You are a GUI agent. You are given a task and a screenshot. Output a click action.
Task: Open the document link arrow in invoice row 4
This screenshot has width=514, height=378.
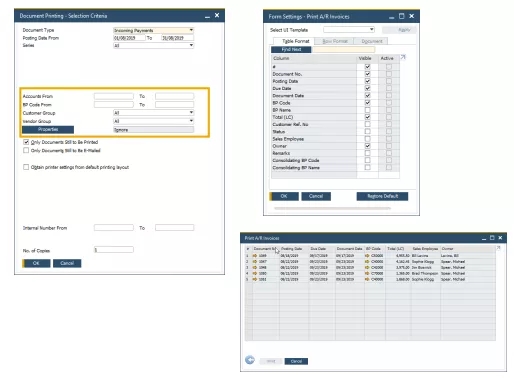tap(255, 273)
